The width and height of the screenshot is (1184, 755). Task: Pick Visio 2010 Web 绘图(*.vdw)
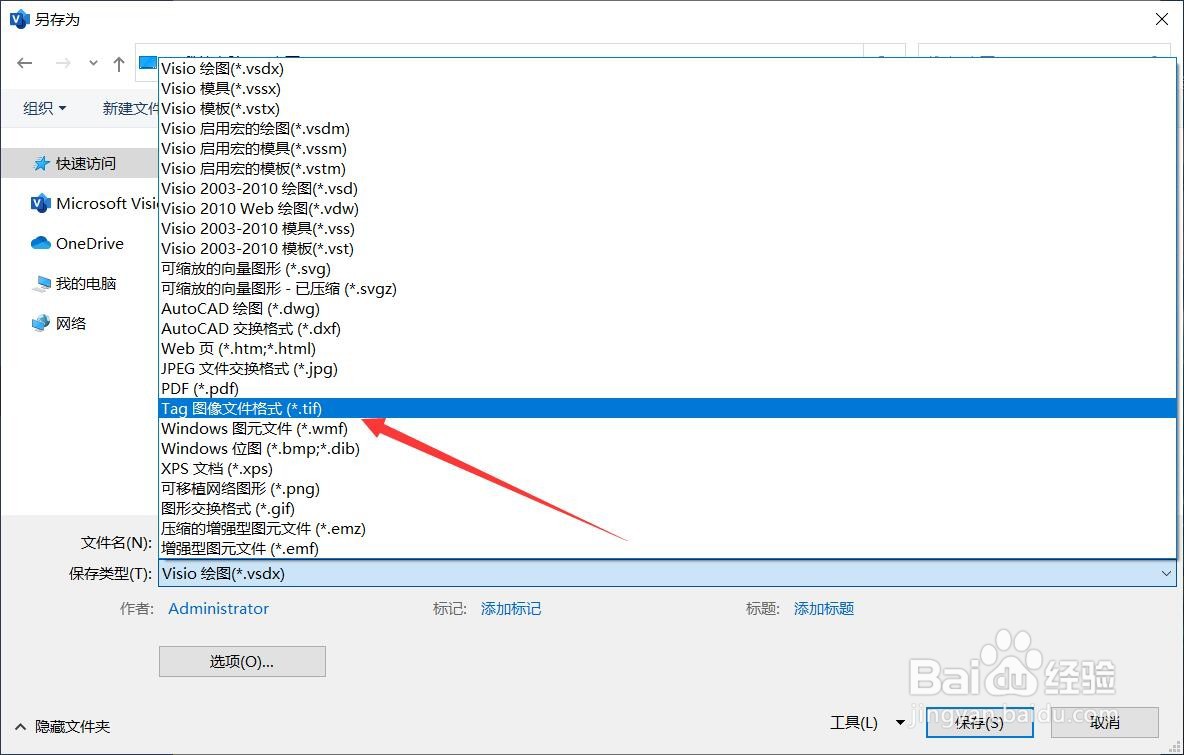[x=668, y=208]
